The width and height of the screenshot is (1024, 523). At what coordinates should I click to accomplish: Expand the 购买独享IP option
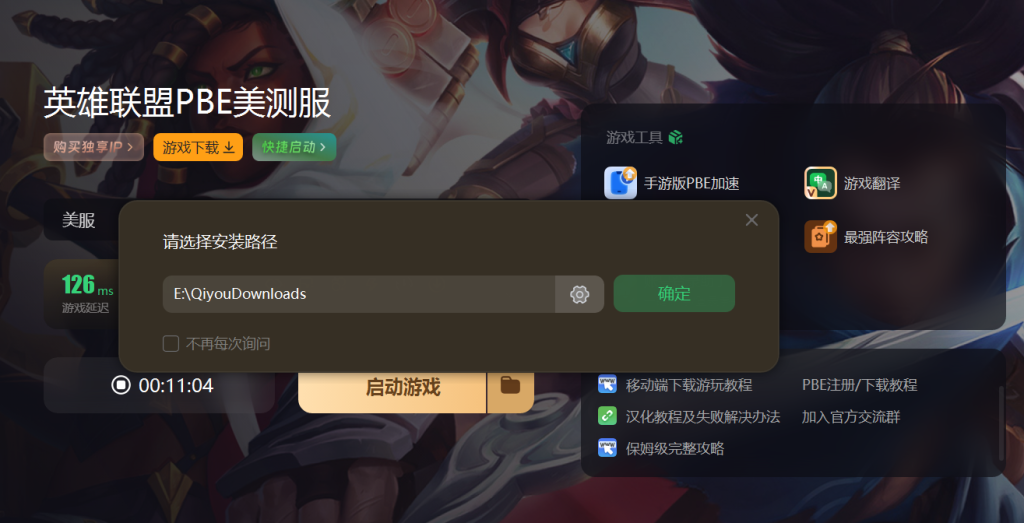pyautogui.click(x=93, y=147)
